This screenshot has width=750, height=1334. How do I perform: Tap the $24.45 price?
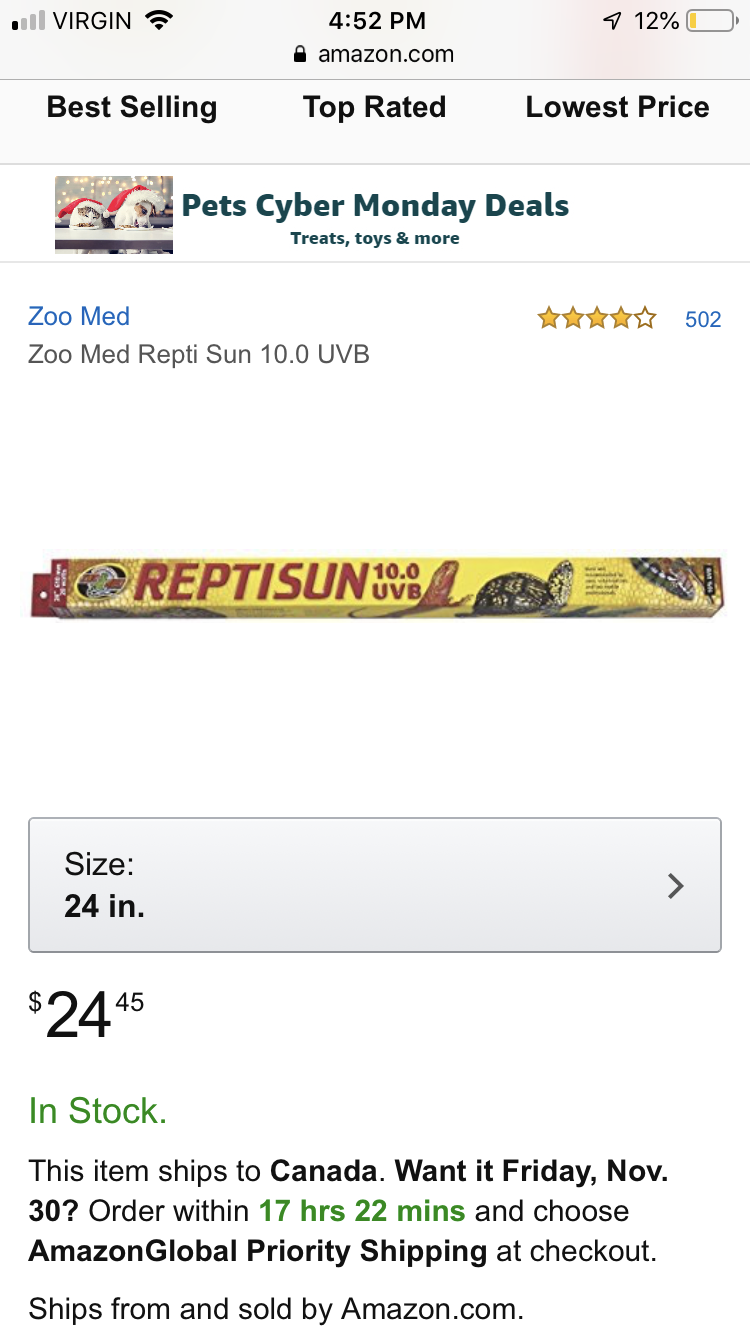86,1012
